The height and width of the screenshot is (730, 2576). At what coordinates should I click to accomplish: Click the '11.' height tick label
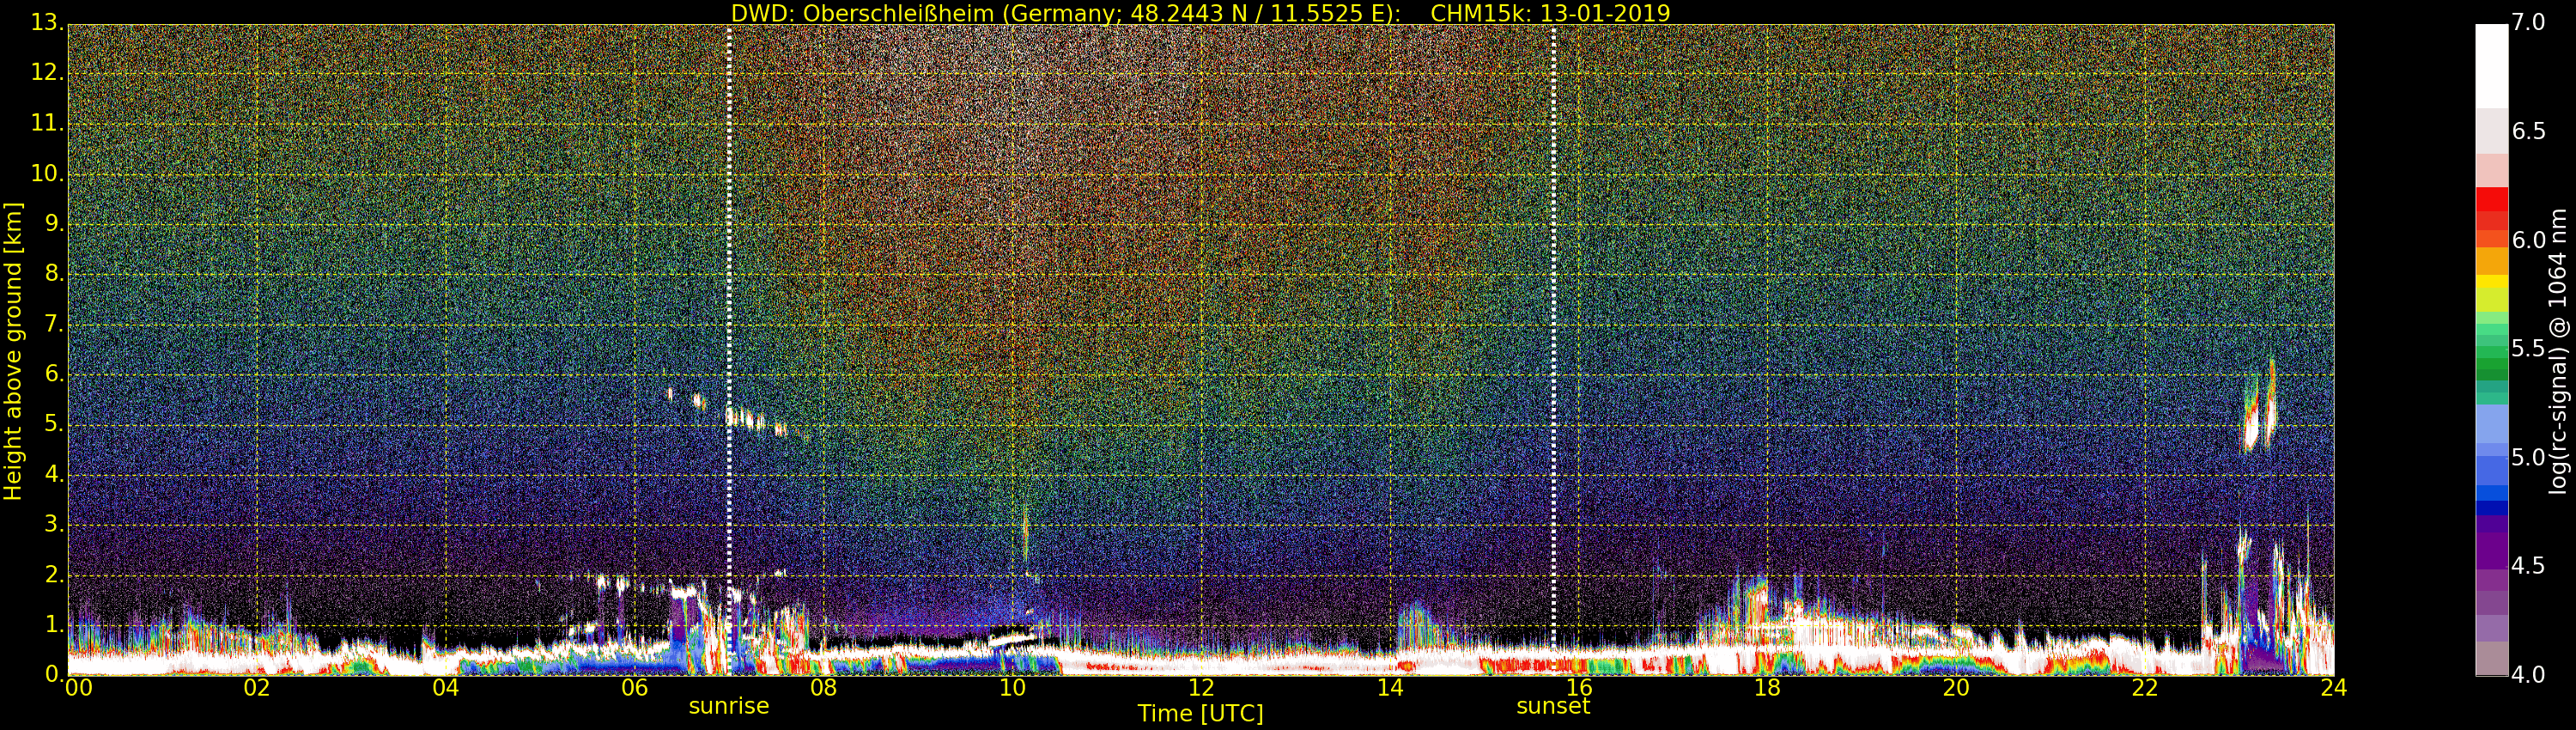click(x=46, y=123)
